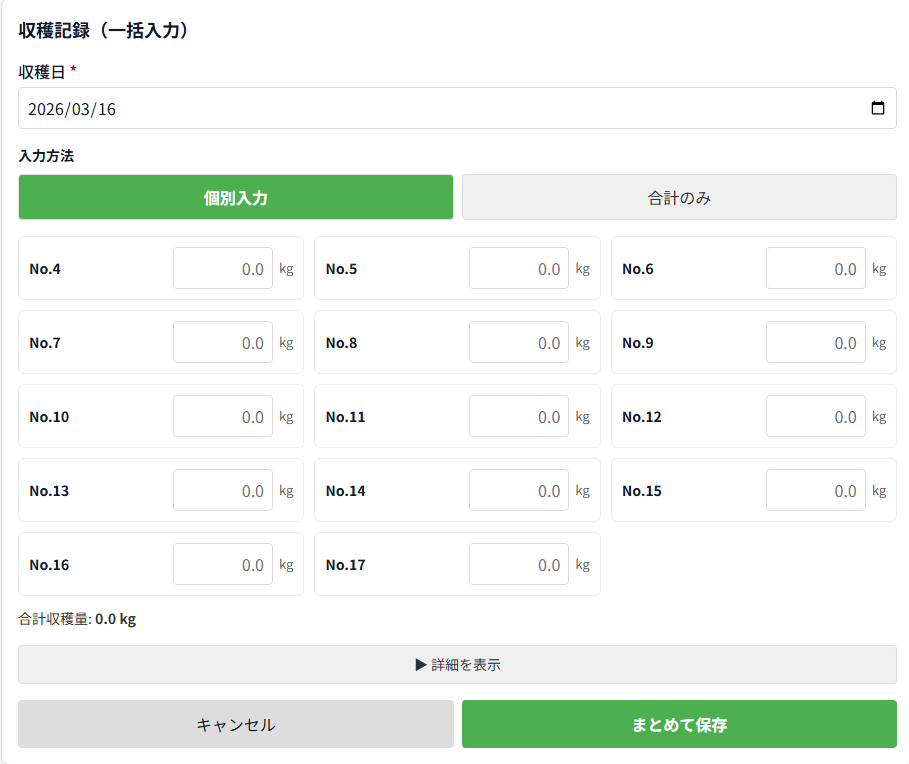Expand the 詳細を表示 section

[457, 664]
